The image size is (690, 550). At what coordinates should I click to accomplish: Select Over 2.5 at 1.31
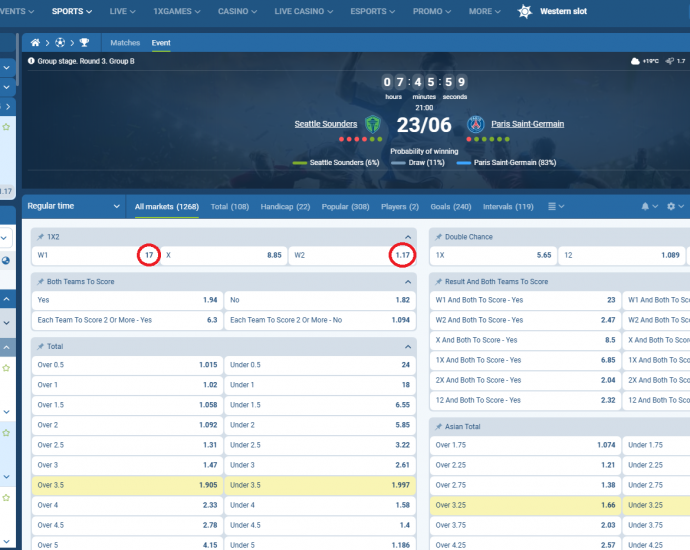[x=127, y=445]
